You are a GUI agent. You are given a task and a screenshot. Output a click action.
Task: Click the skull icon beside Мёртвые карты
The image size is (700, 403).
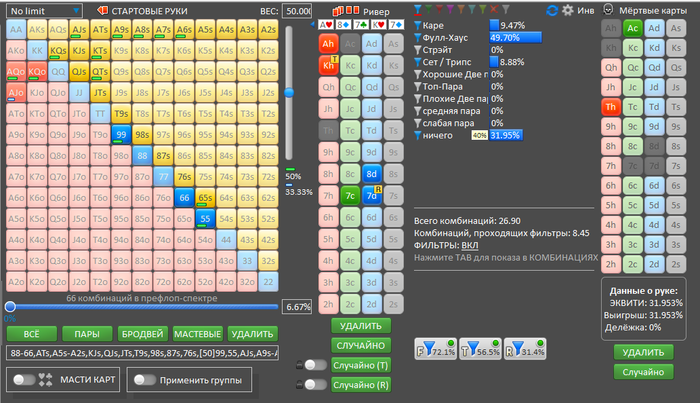[x=608, y=9]
